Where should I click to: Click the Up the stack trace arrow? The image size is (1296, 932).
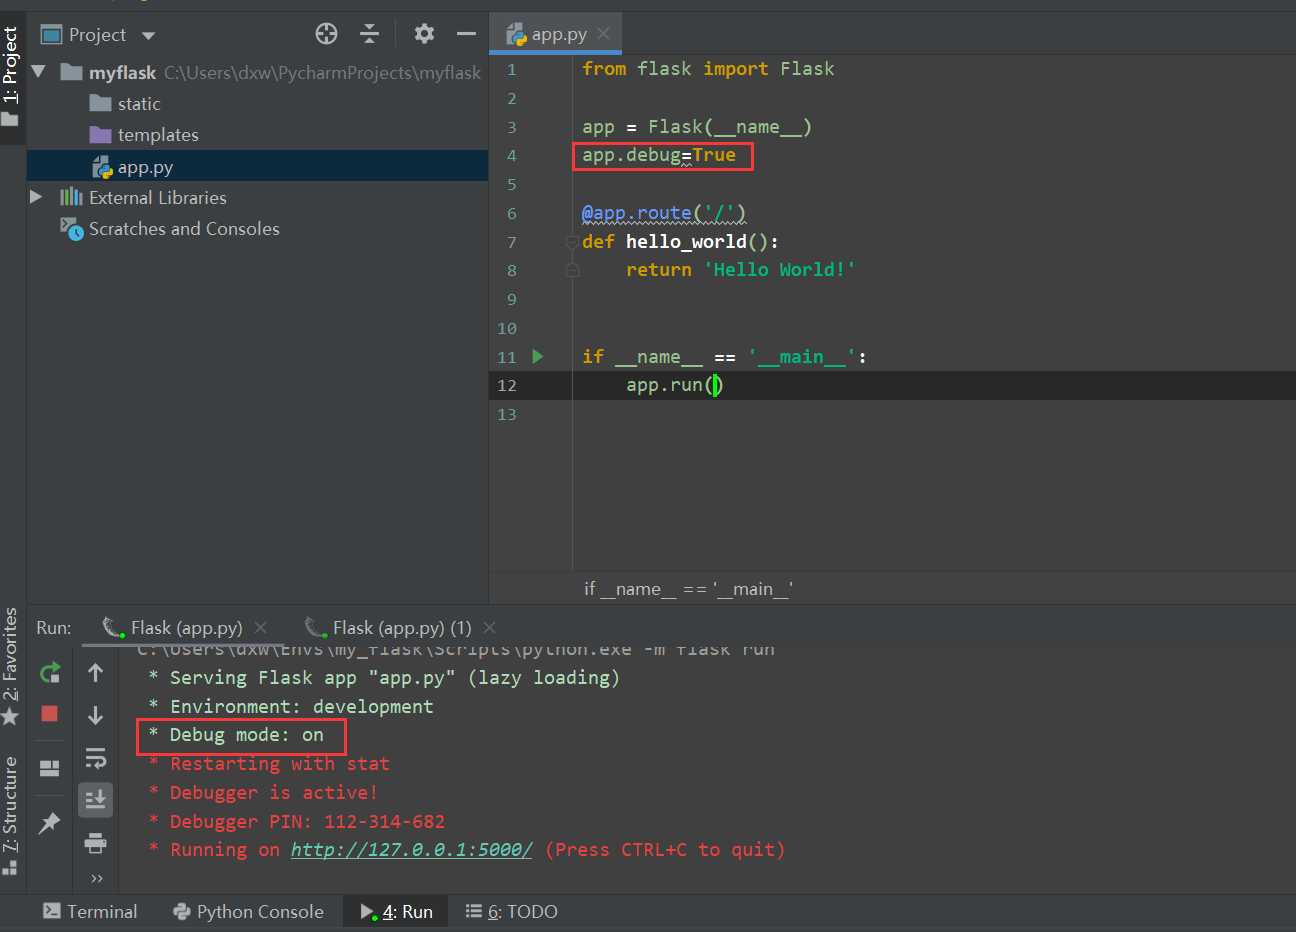point(96,673)
